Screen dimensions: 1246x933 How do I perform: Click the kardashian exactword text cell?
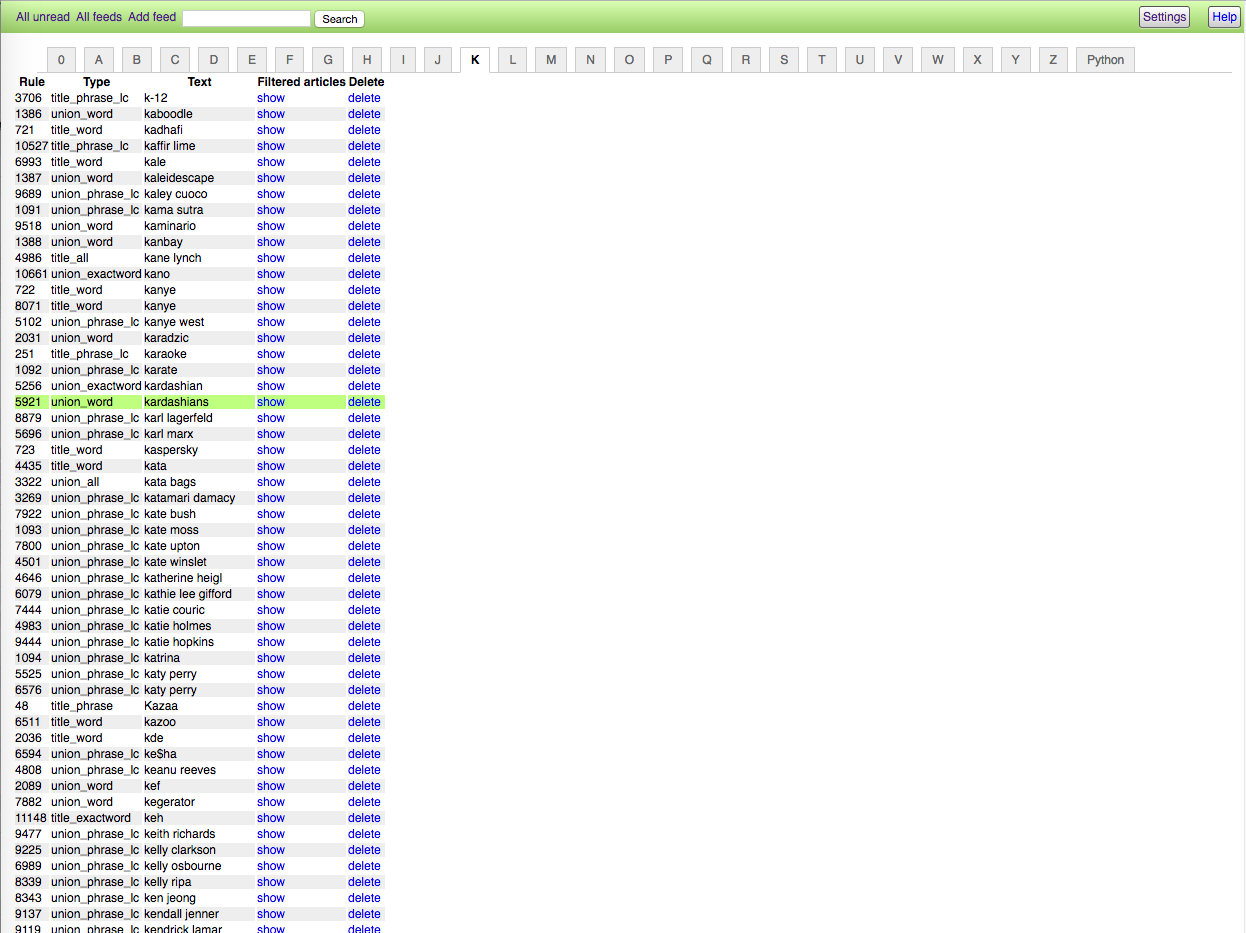(x=173, y=386)
